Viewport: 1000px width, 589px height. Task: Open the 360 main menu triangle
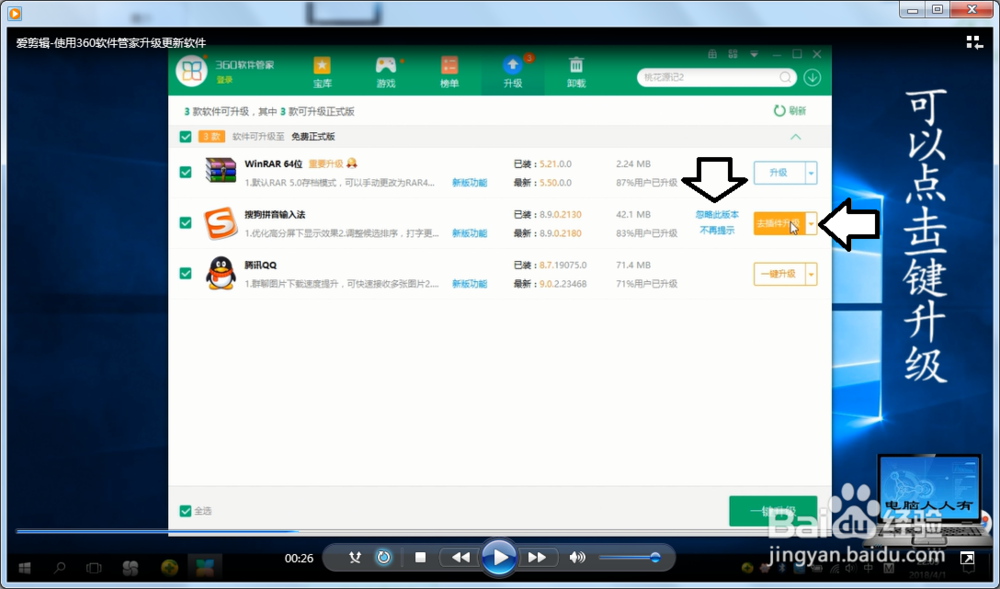tap(754, 54)
